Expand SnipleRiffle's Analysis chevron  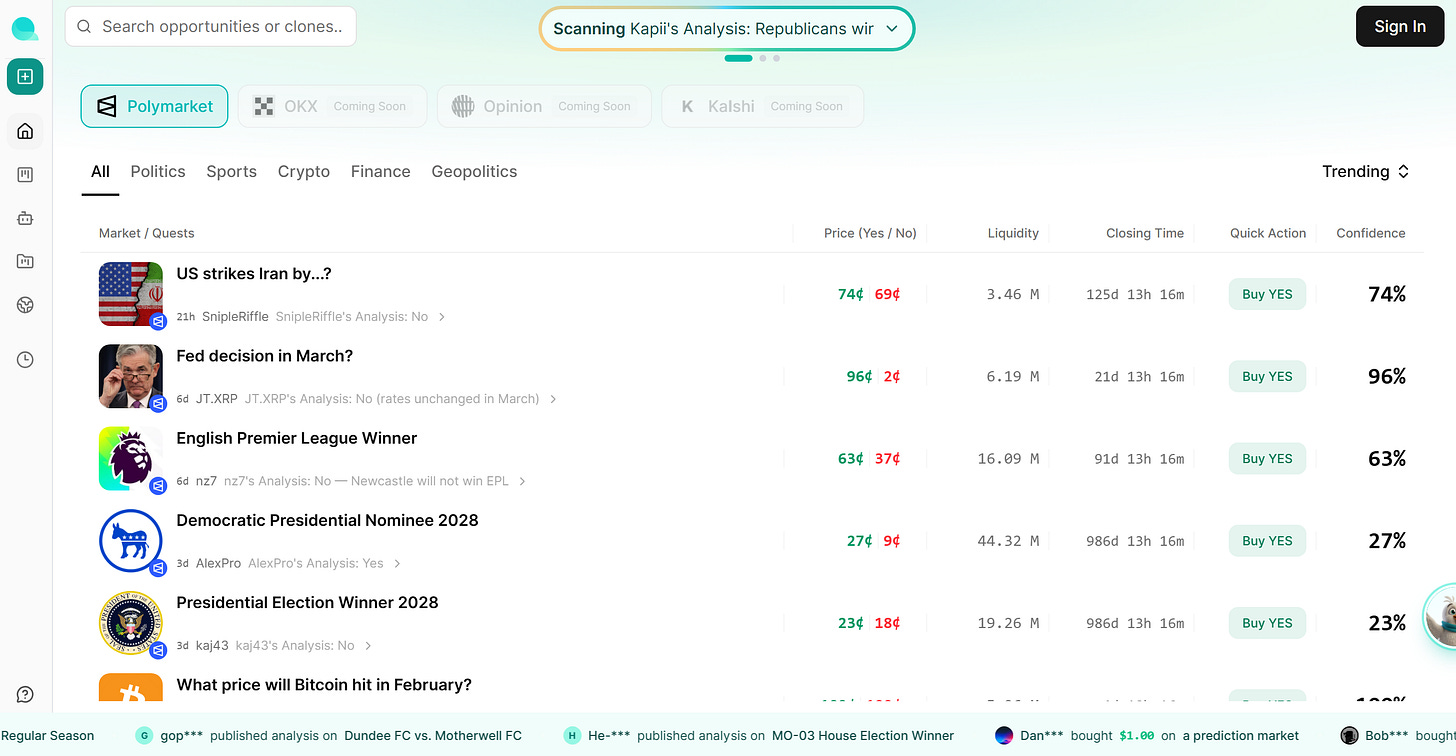coord(442,317)
